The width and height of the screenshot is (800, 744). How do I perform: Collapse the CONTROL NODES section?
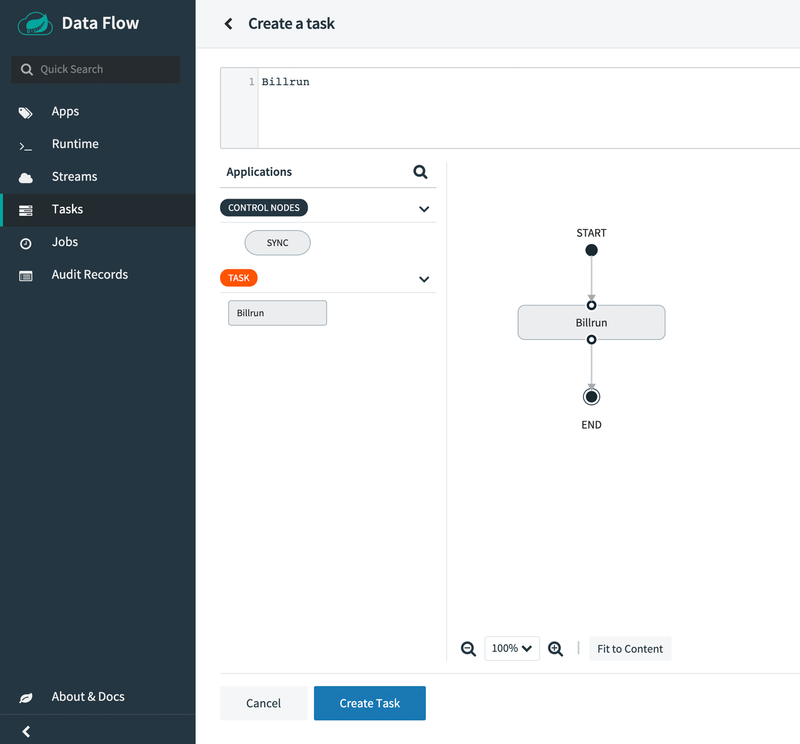[424, 209]
